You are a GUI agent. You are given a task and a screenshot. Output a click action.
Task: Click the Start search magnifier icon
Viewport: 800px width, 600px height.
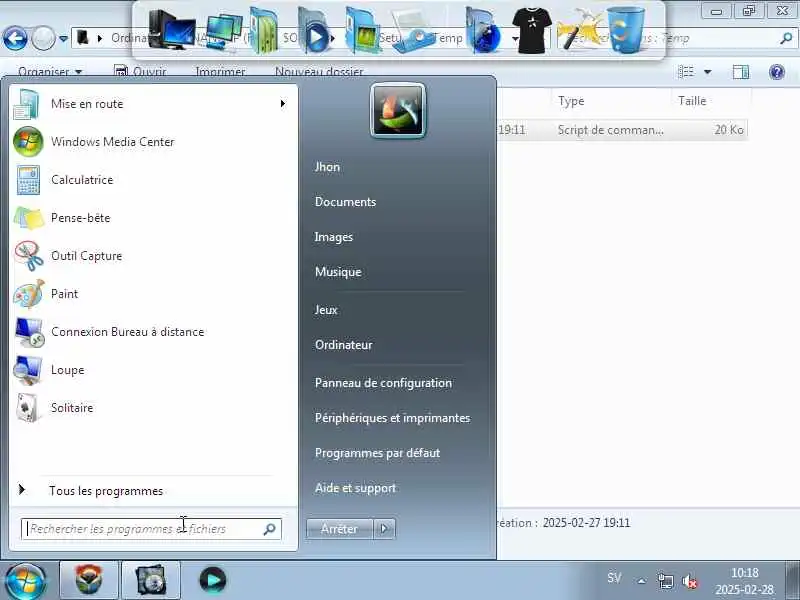[x=269, y=529]
